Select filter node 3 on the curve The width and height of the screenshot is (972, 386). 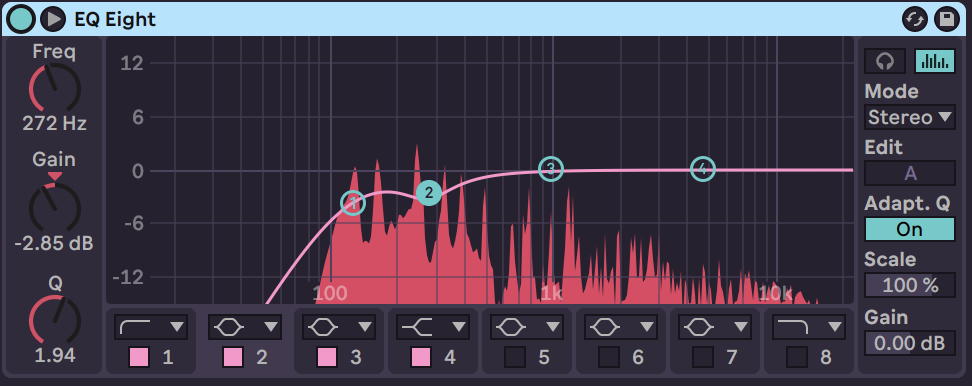(550, 169)
